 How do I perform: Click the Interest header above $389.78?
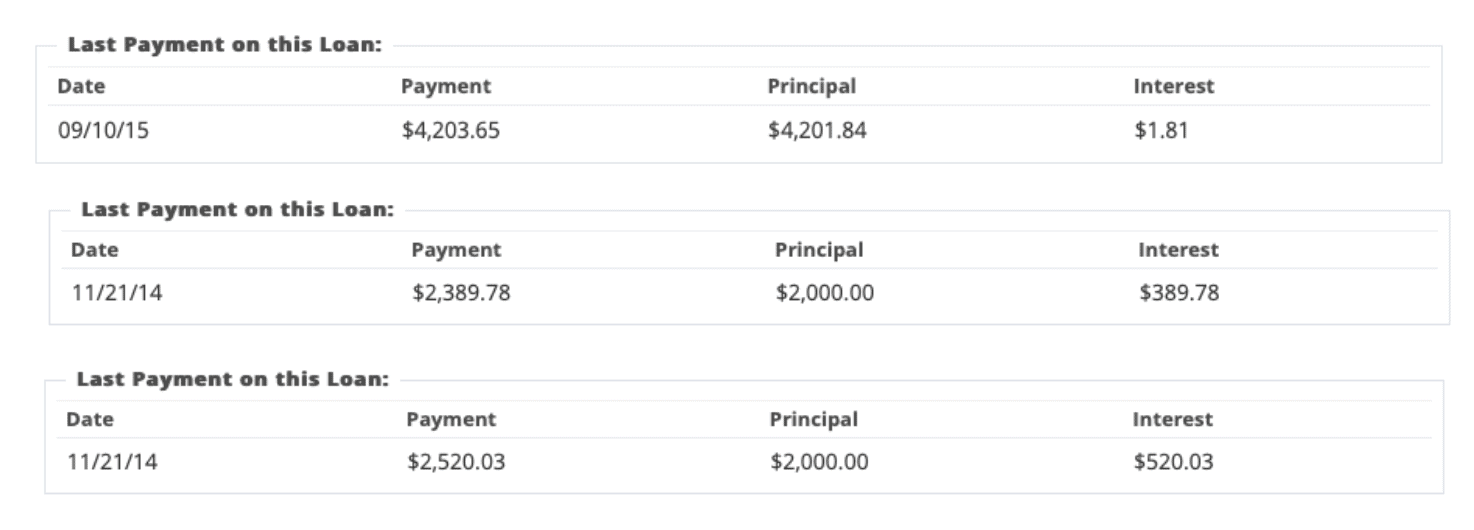click(x=1178, y=250)
